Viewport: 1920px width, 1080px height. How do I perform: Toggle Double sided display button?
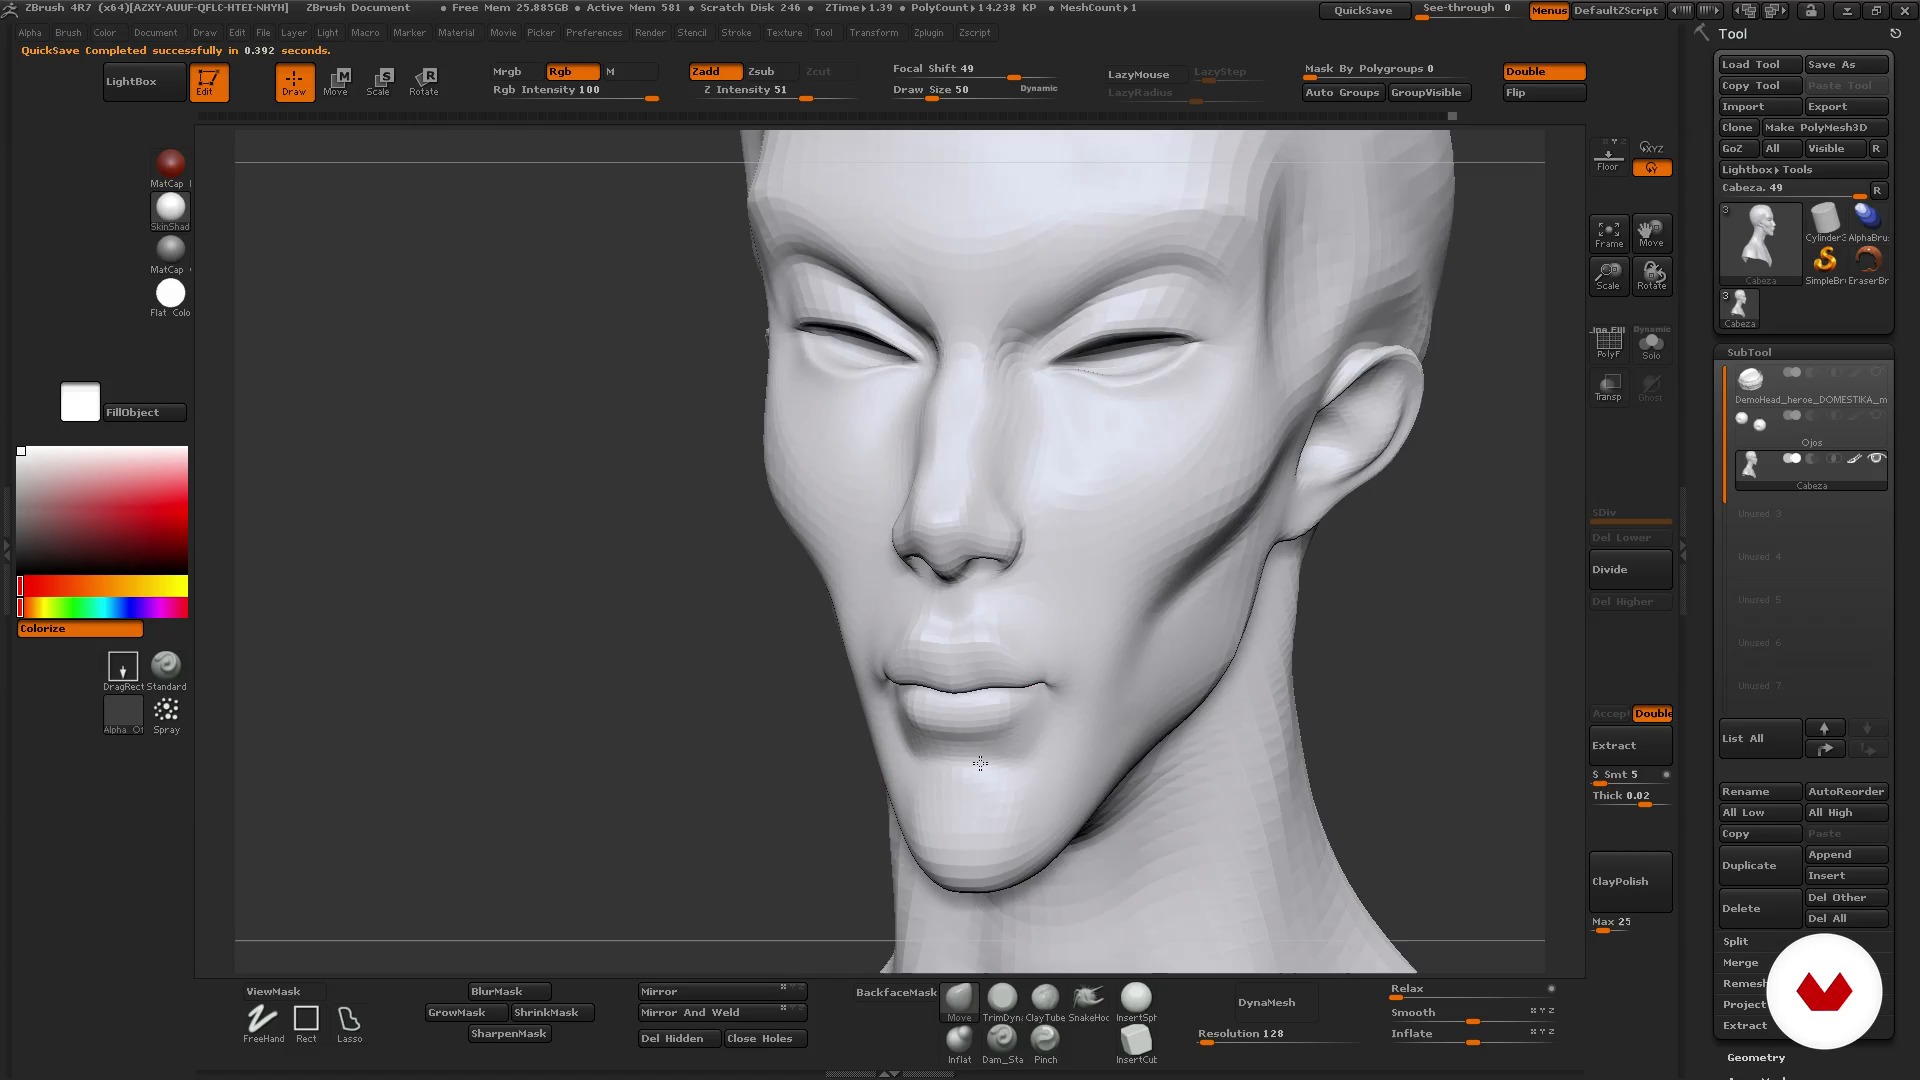pos(1544,72)
